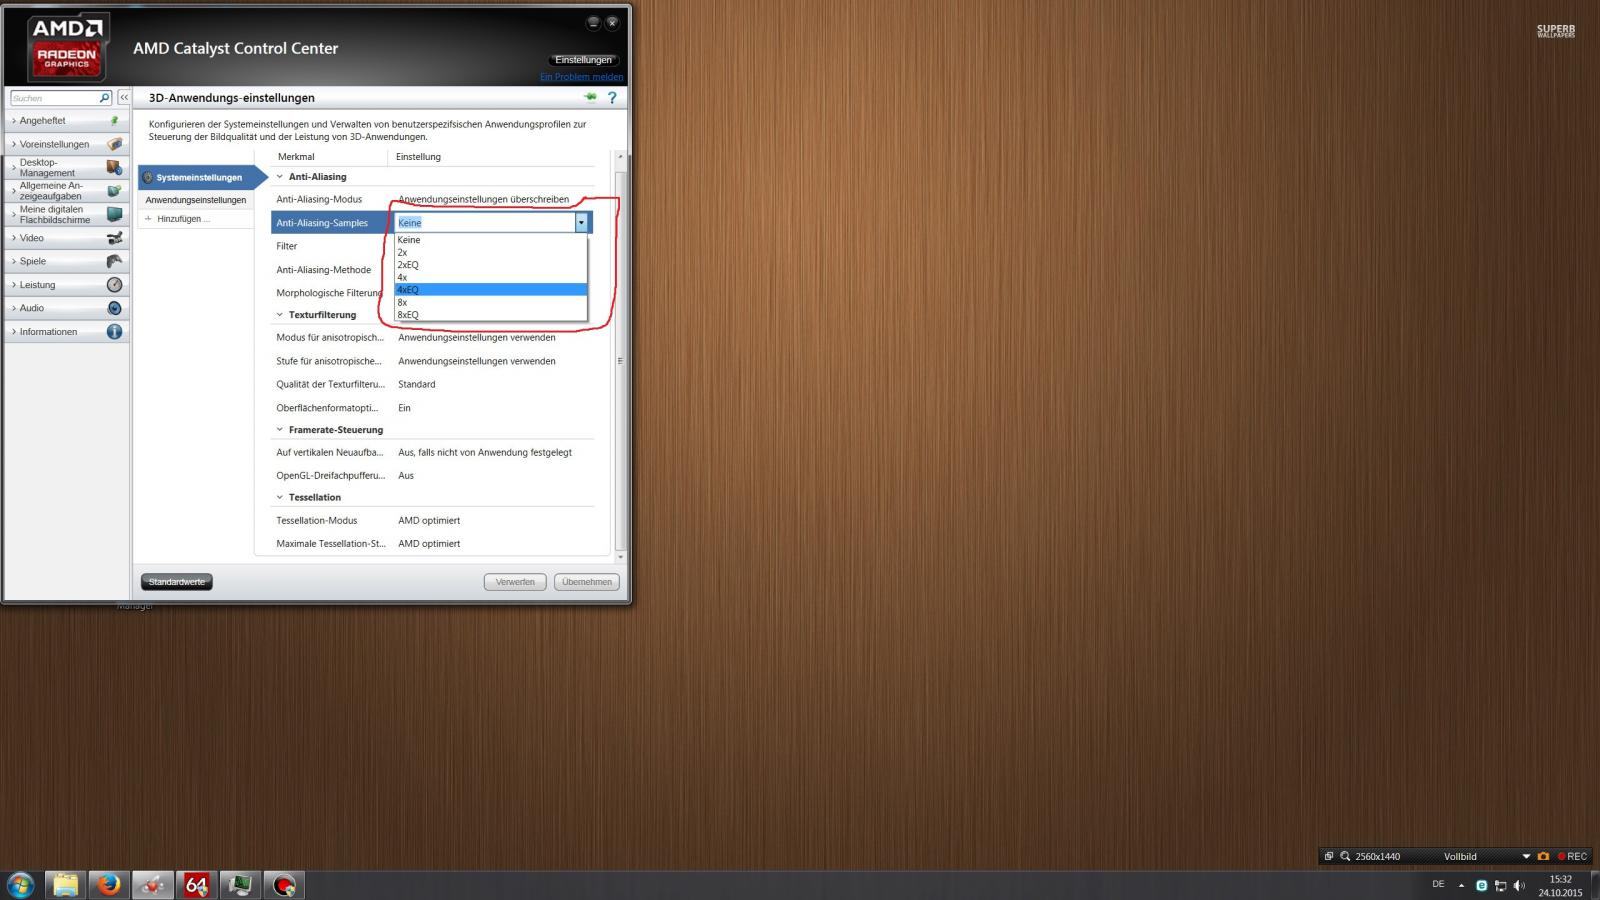Pin this page with the green pin icon
Viewport: 1600px width, 900px height.
[590, 97]
